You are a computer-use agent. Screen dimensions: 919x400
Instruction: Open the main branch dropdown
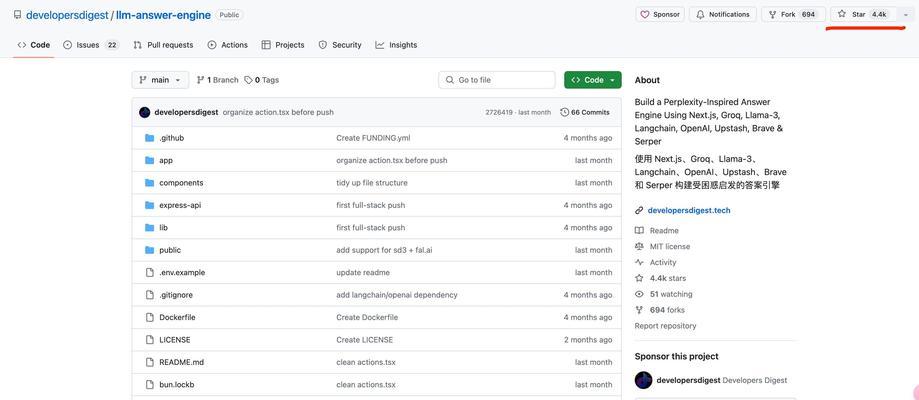pos(160,80)
